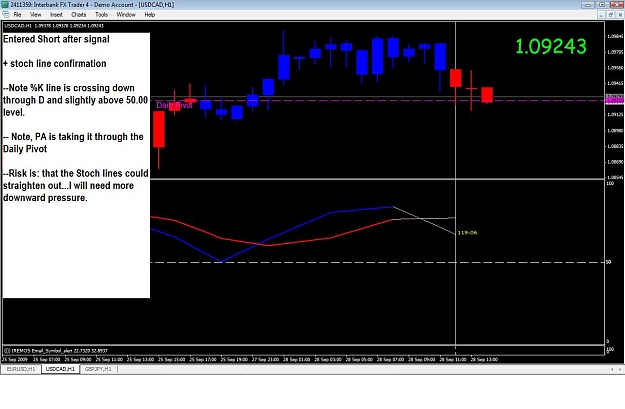This screenshot has height=409, width=625.
Task: Minimize the inner USDCAD chart window
Action: tap(601, 15)
